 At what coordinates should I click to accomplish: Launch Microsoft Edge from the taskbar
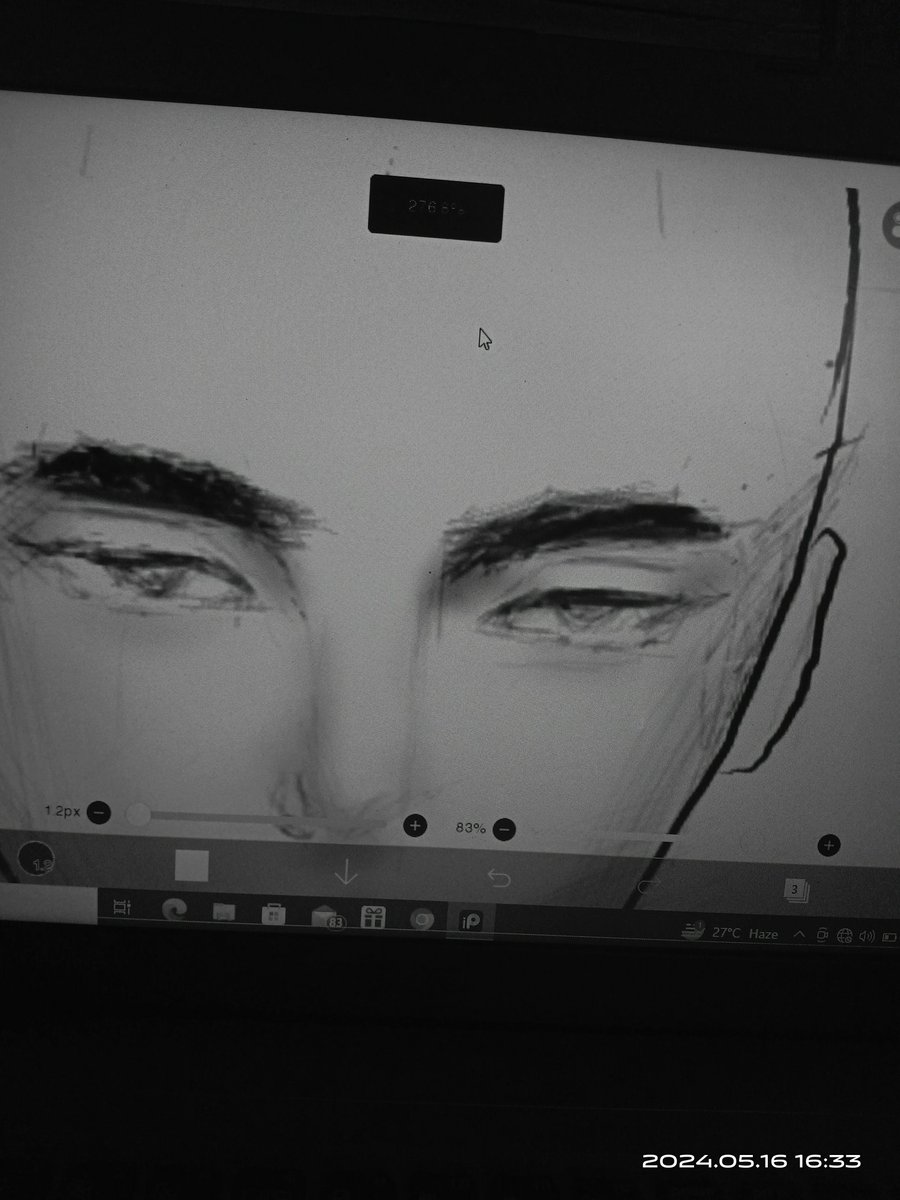pyautogui.click(x=174, y=909)
